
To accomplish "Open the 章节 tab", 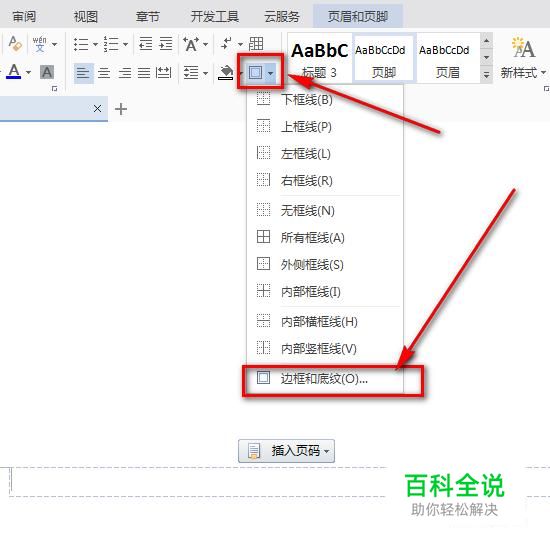I will pyautogui.click(x=148, y=16).
